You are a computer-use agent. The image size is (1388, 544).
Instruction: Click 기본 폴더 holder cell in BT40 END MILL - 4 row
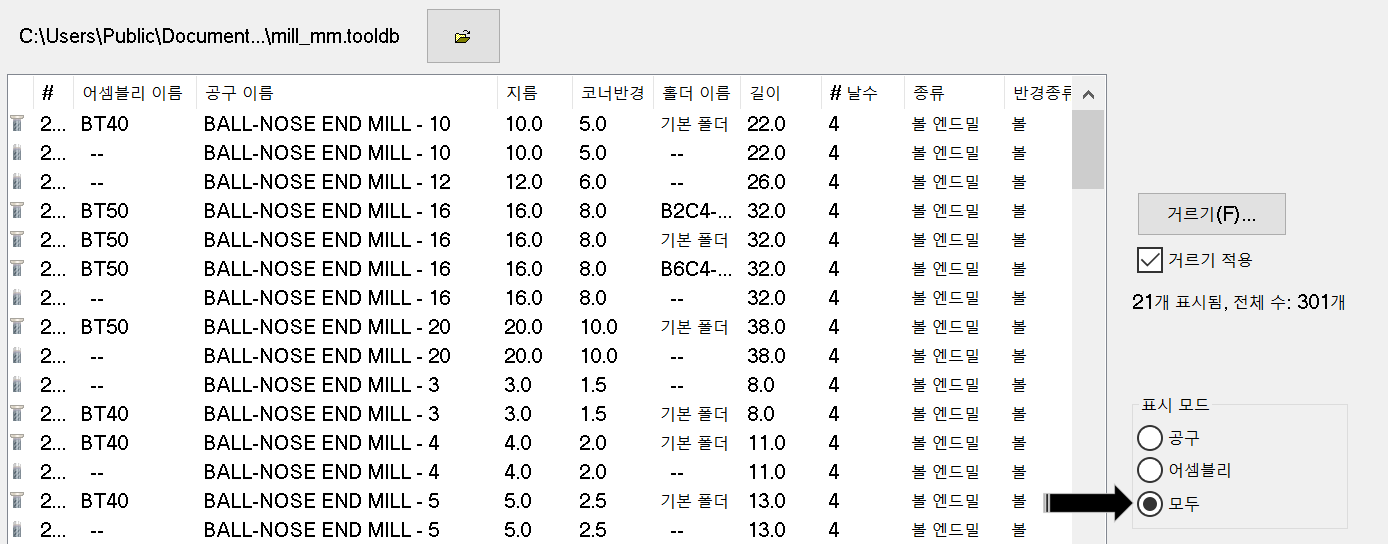point(694,443)
